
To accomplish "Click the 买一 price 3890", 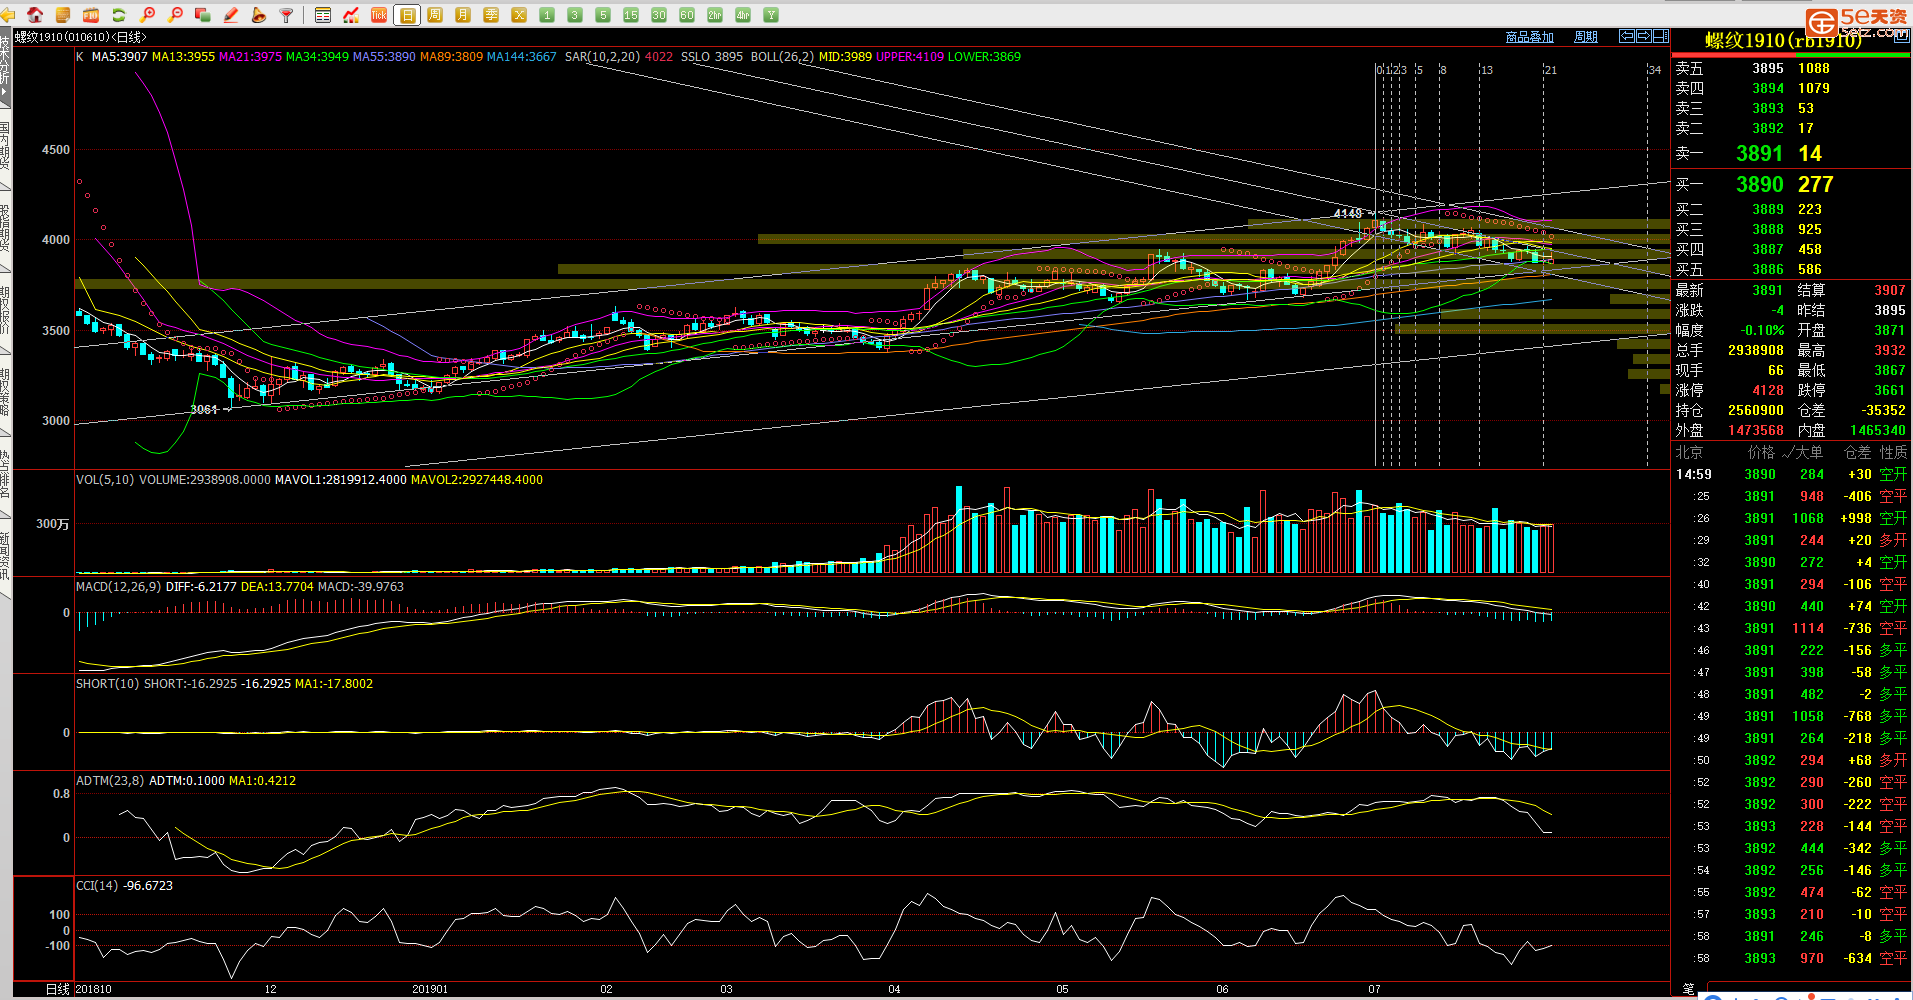I will (1759, 184).
